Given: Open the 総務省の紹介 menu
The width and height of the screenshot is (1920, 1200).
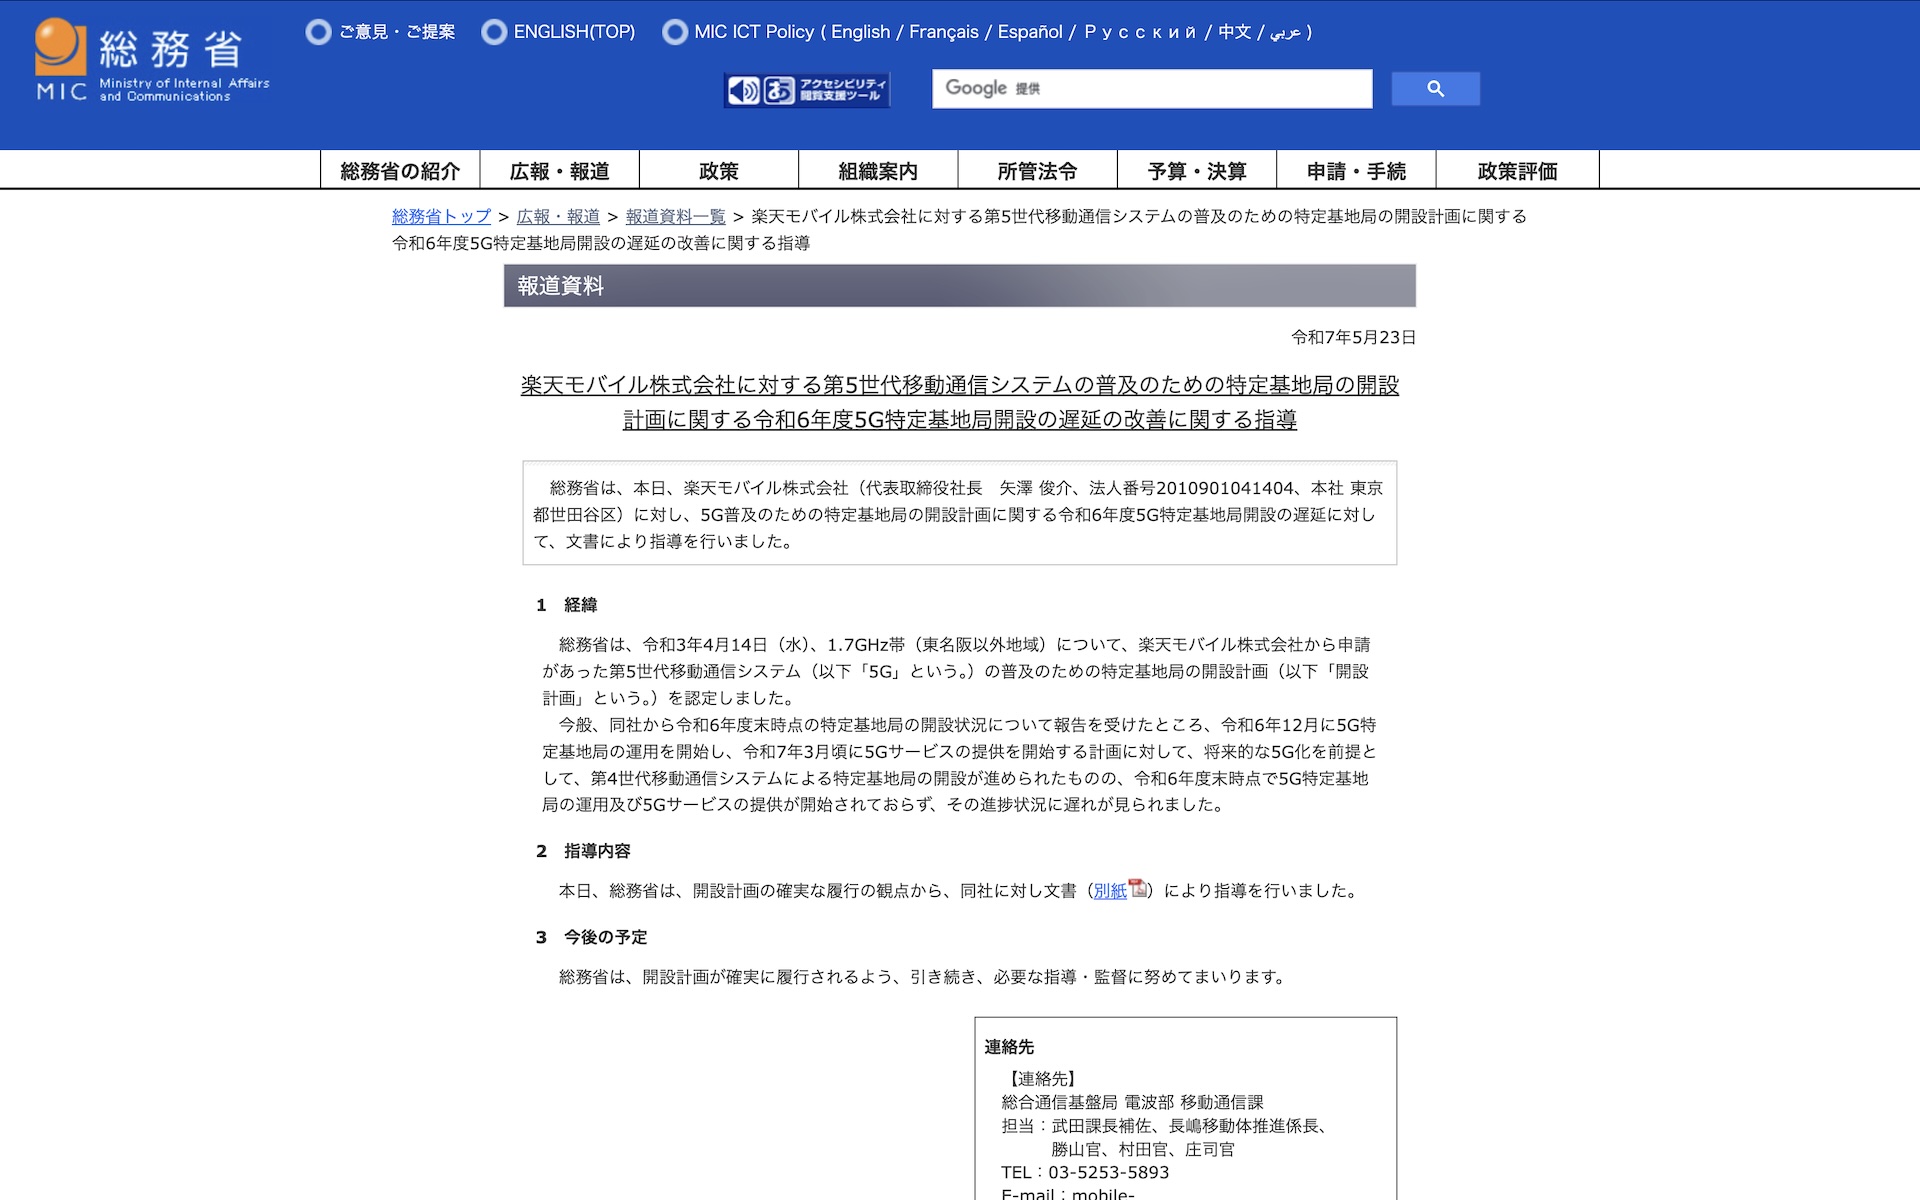Looking at the screenshot, I should tap(400, 170).
